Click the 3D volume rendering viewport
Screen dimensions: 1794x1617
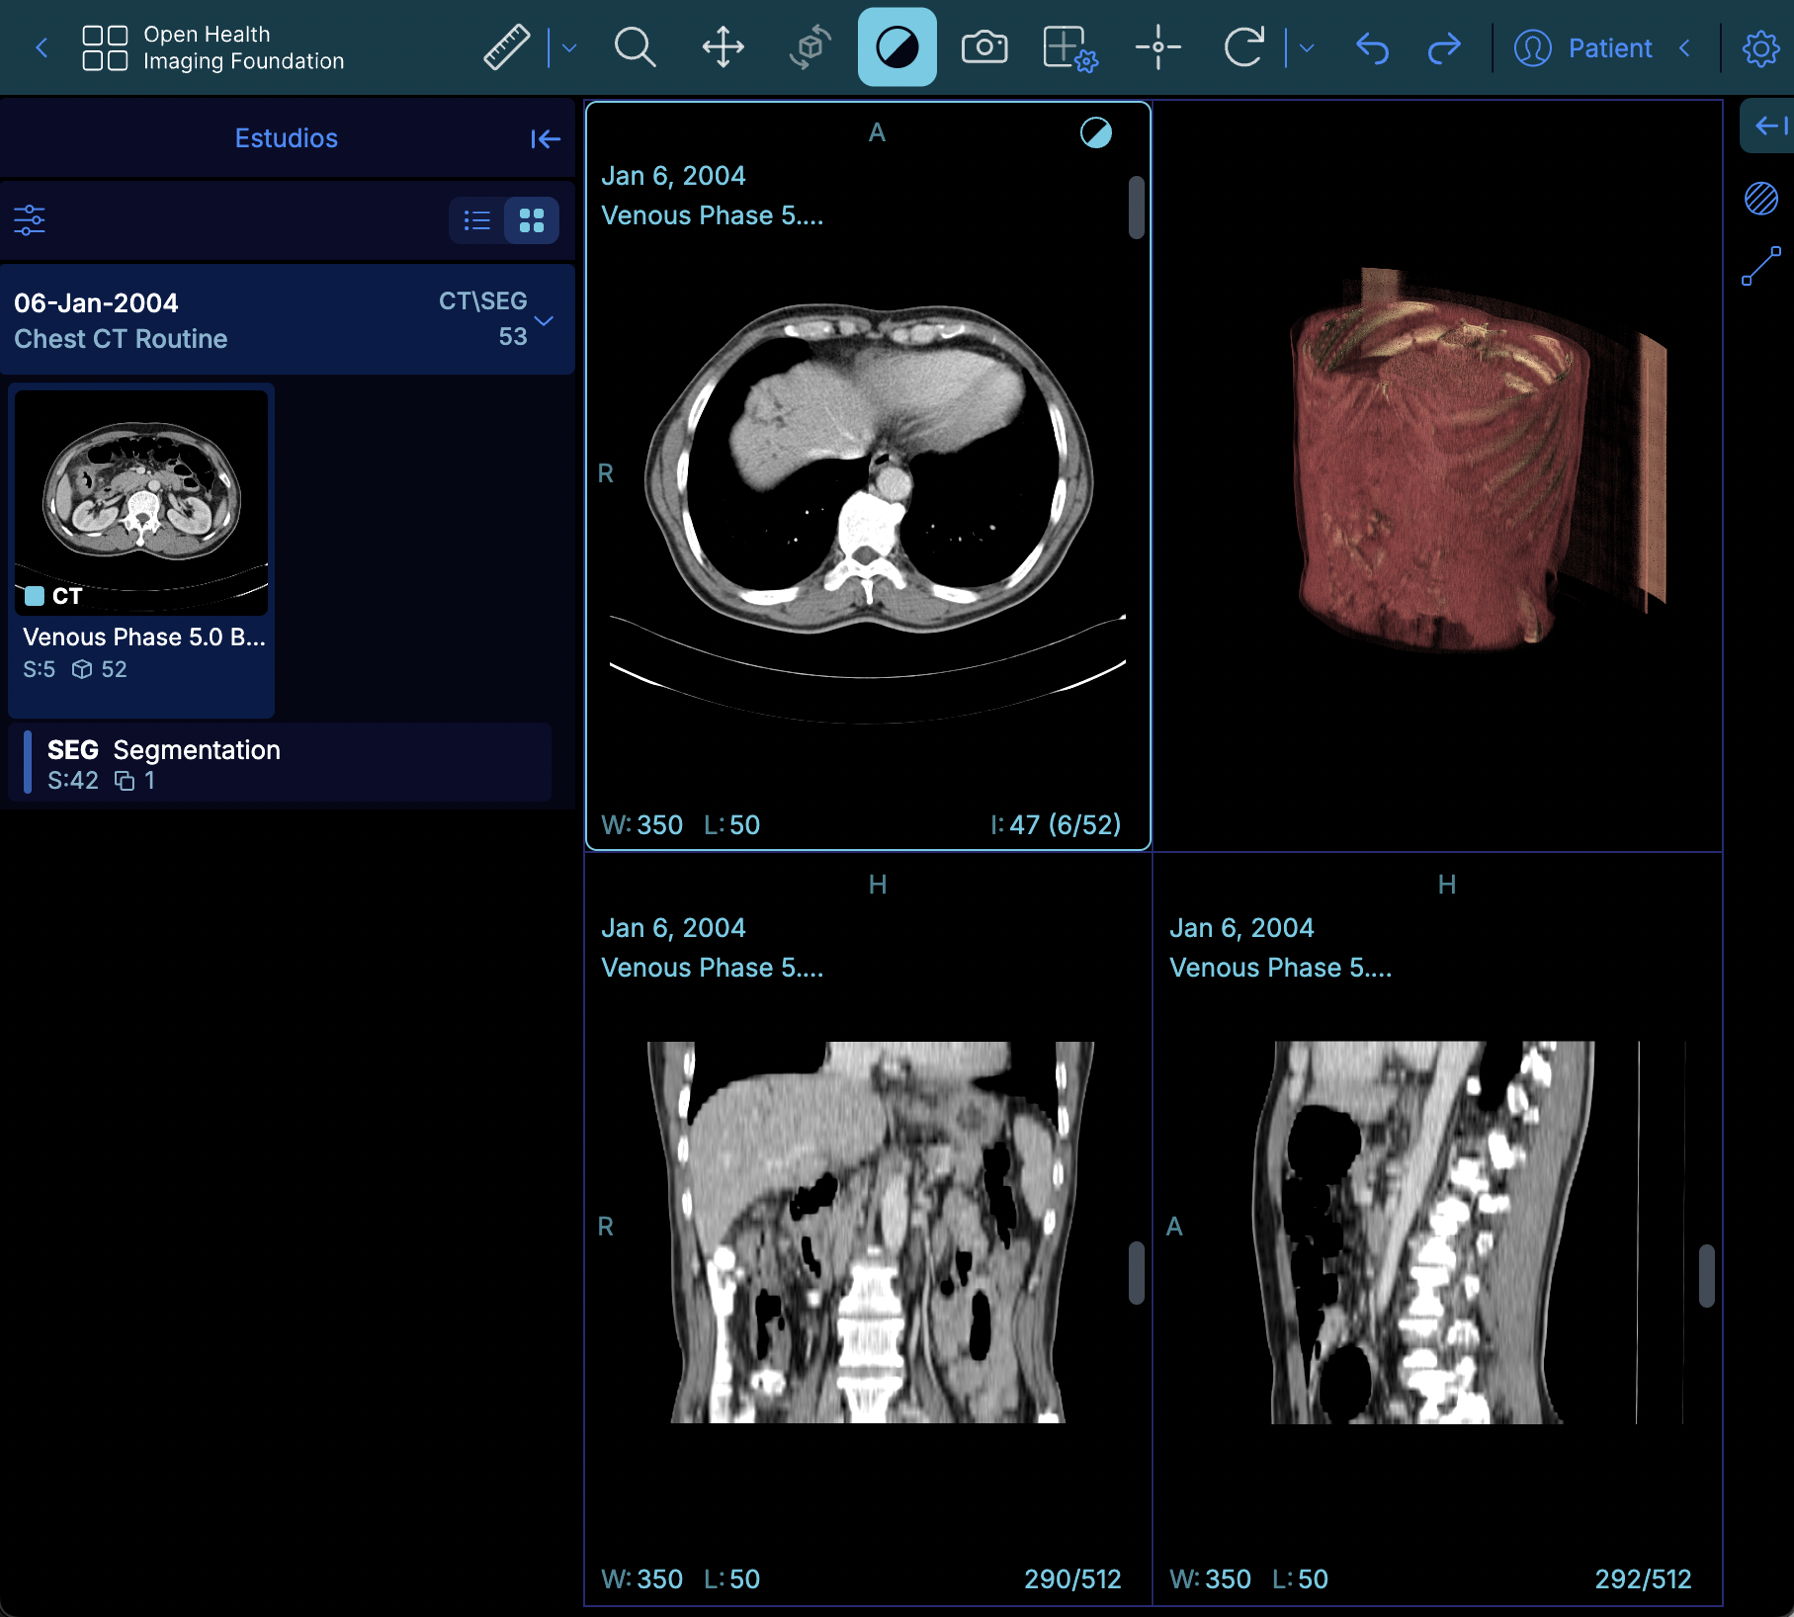(1437, 476)
